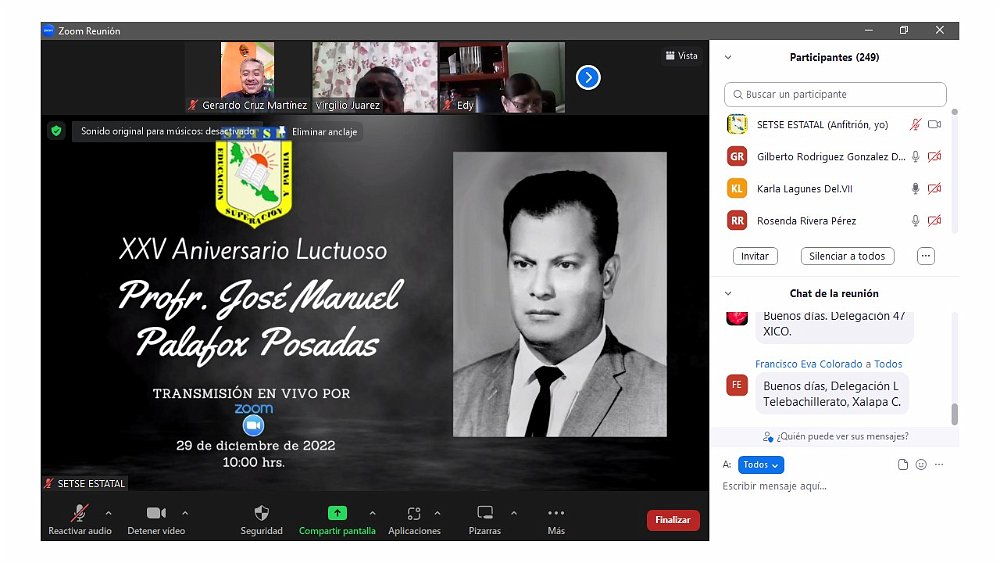Screen dimensions: 1000x563
Task: Open the Más options icon
Action: point(556,513)
